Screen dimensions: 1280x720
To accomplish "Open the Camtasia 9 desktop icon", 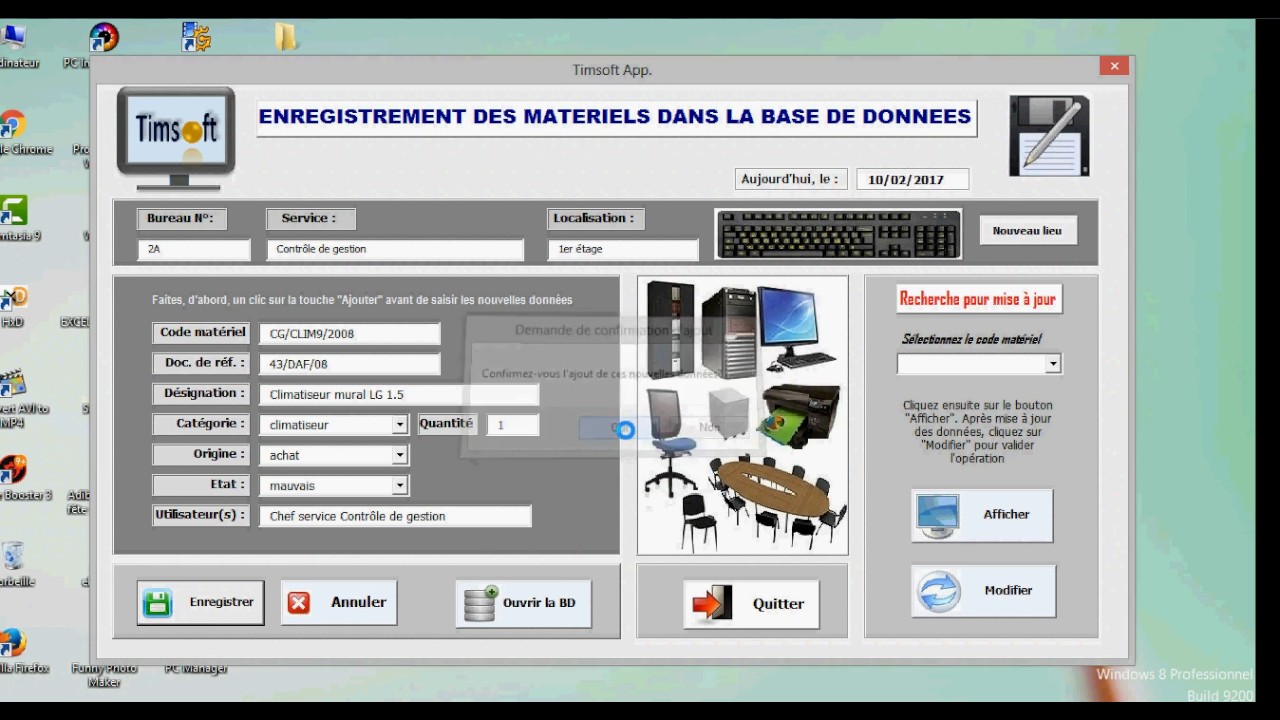I will (x=14, y=218).
